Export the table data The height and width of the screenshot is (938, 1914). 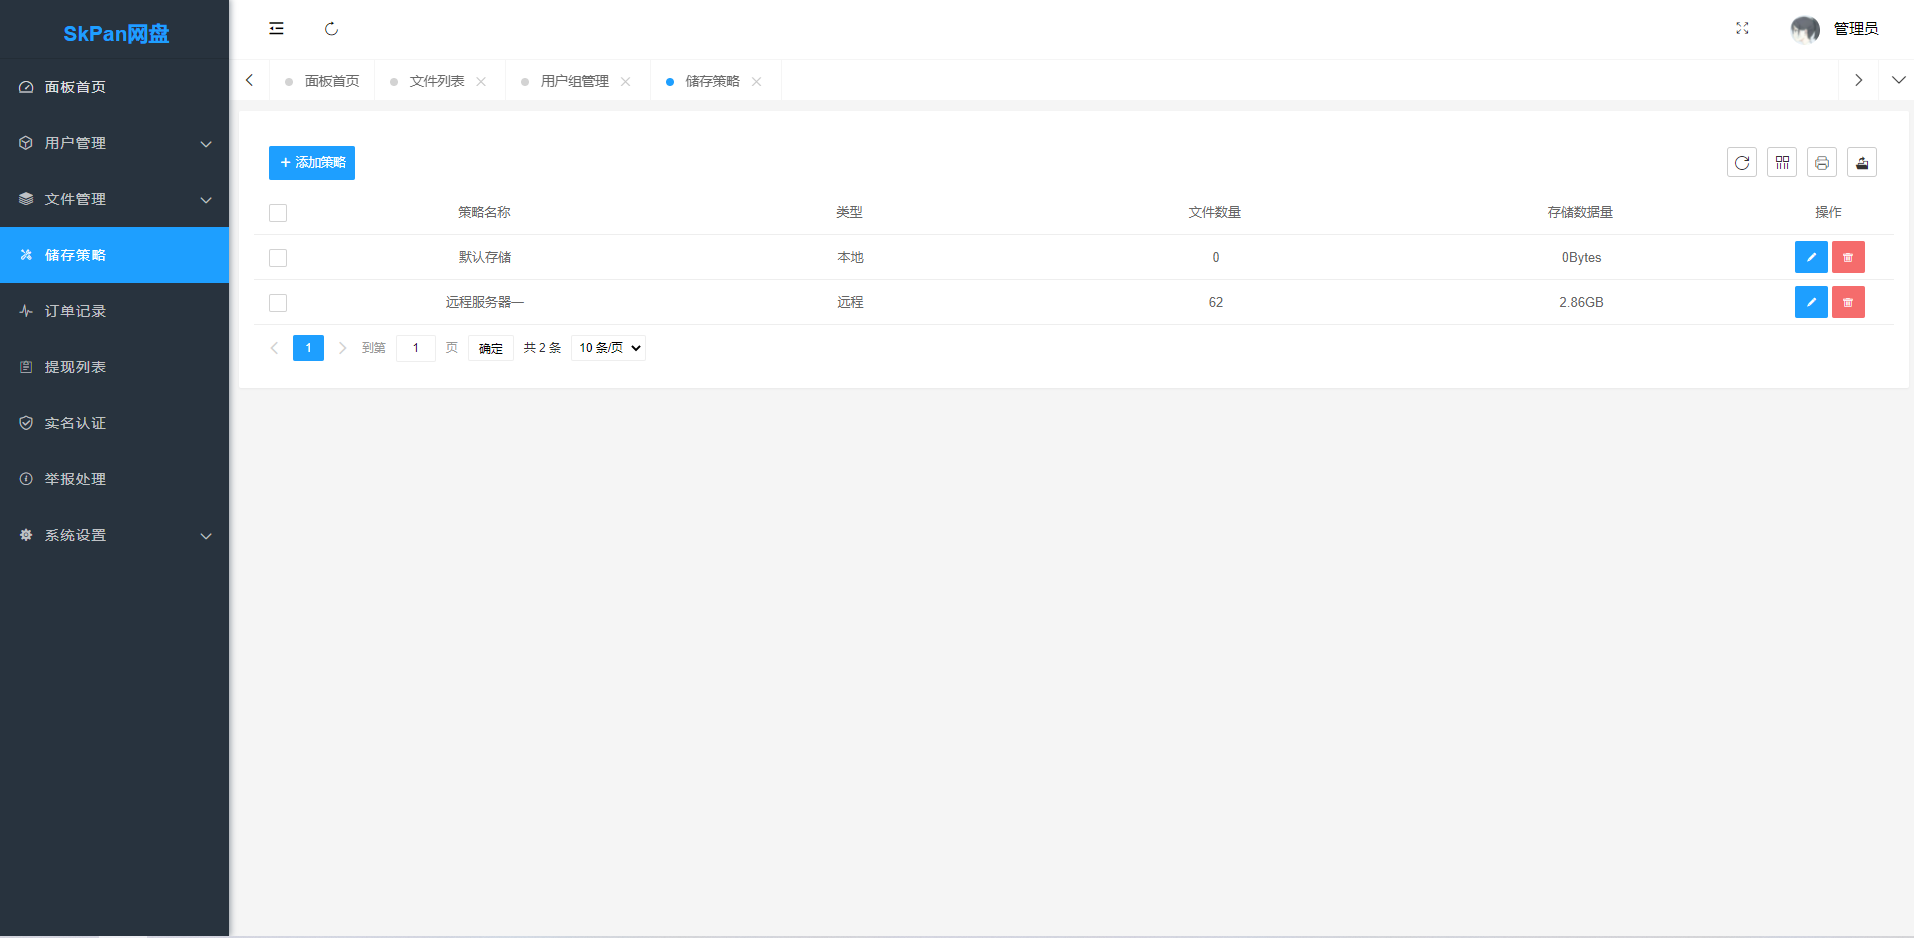(x=1861, y=163)
